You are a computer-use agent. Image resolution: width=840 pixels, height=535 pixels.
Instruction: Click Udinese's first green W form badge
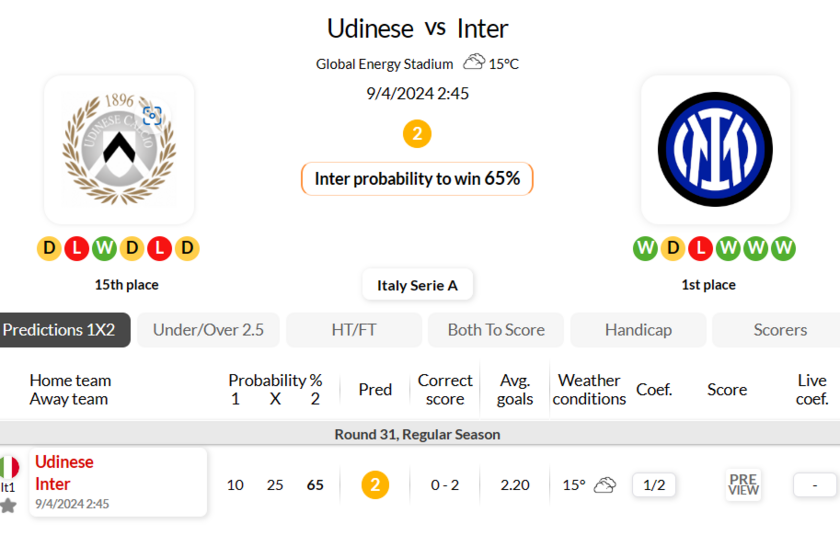click(104, 248)
